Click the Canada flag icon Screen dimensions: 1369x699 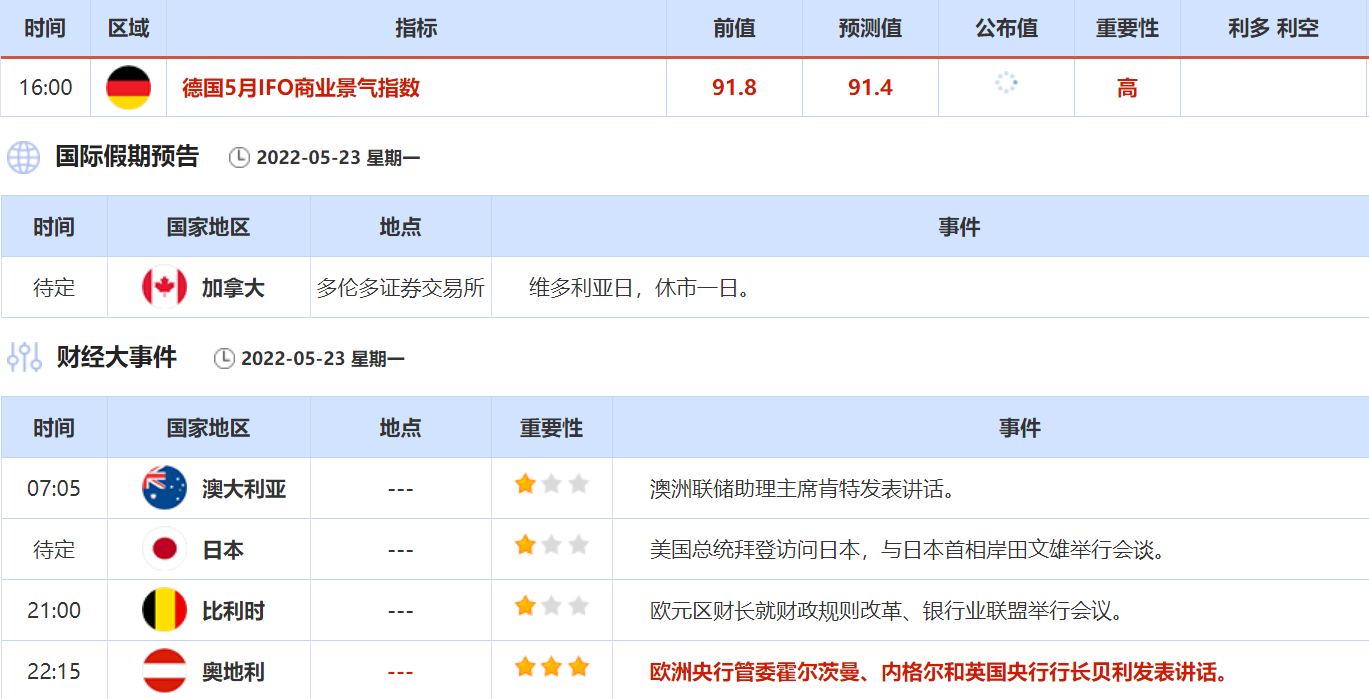(x=164, y=288)
